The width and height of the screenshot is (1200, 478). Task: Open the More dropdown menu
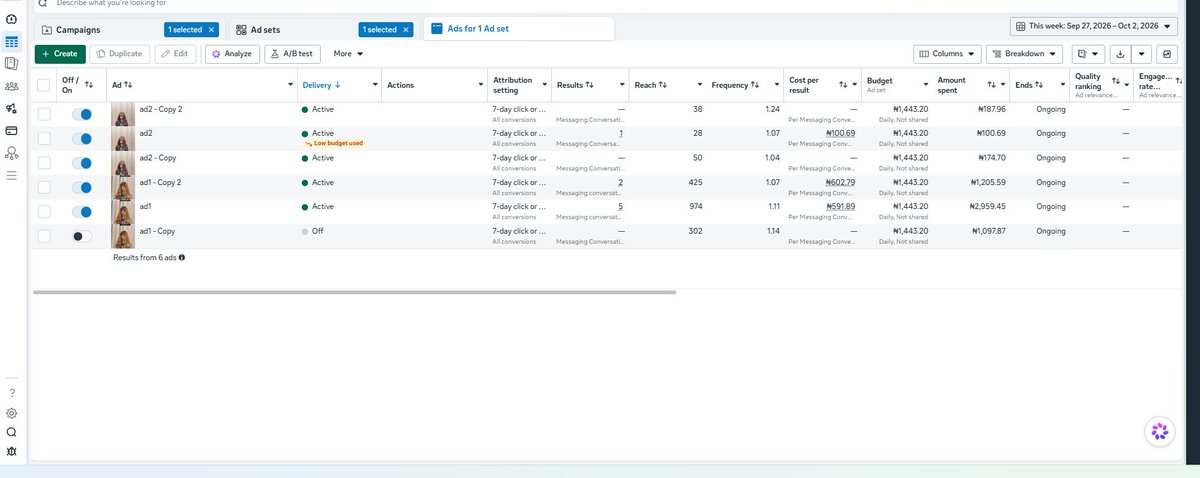click(348, 53)
